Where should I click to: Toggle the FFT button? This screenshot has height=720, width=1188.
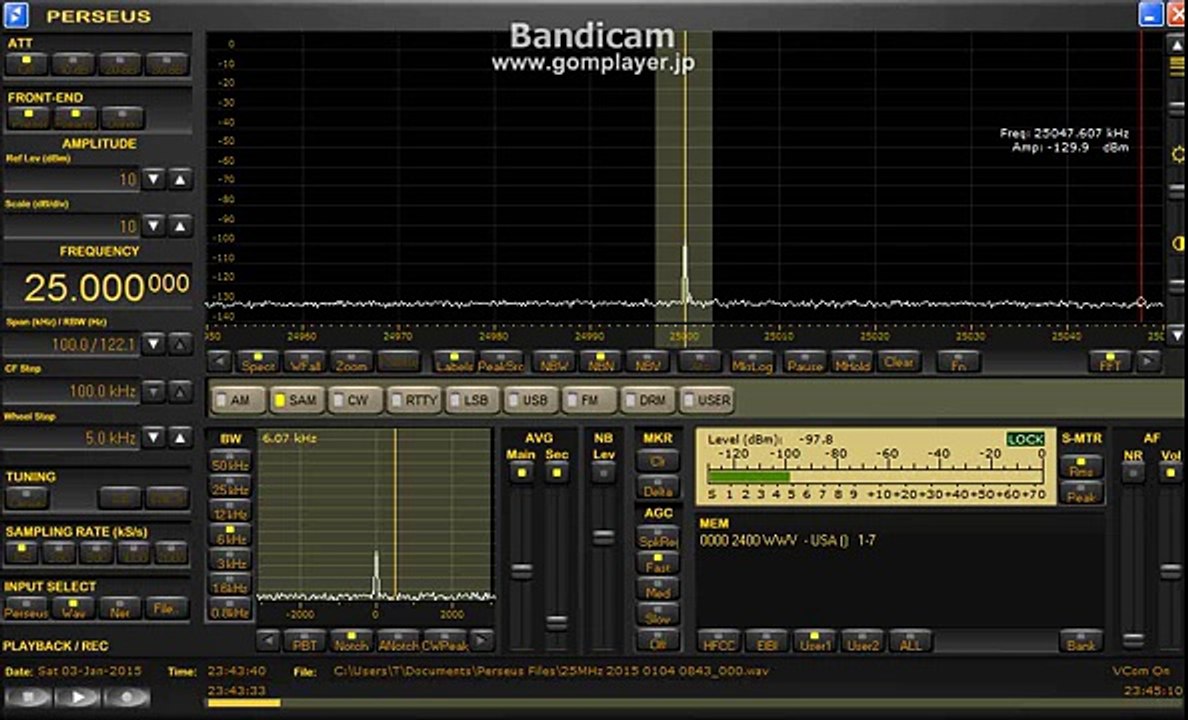[x=1110, y=362]
